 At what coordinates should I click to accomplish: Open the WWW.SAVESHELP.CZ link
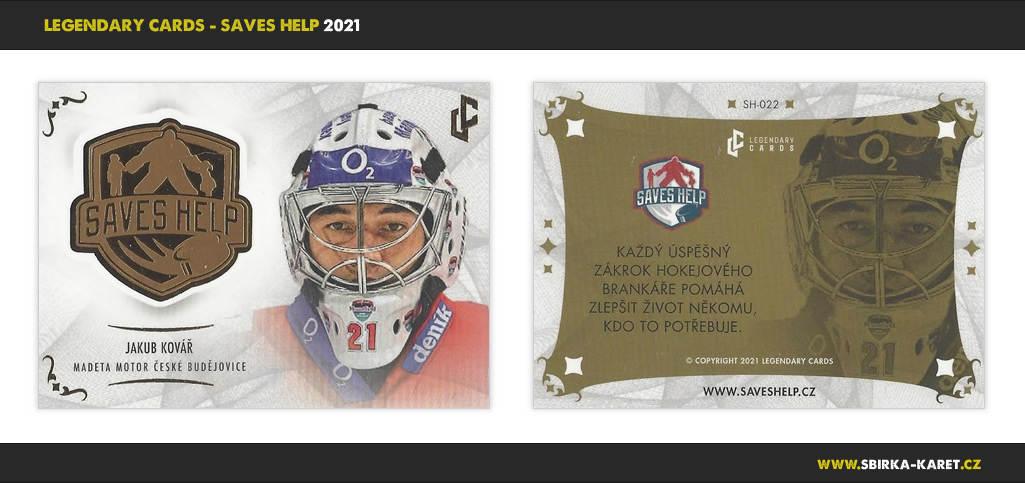(759, 391)
